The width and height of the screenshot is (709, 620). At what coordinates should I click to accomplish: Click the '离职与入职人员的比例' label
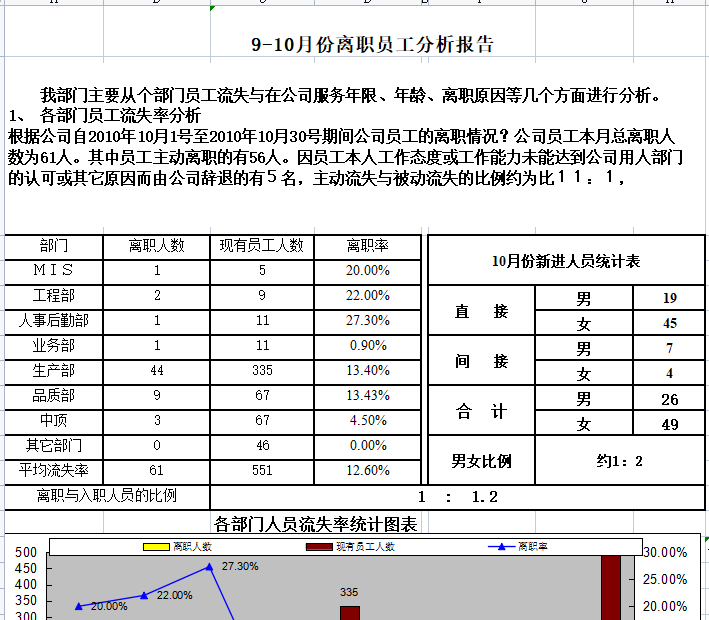(107, 496)
